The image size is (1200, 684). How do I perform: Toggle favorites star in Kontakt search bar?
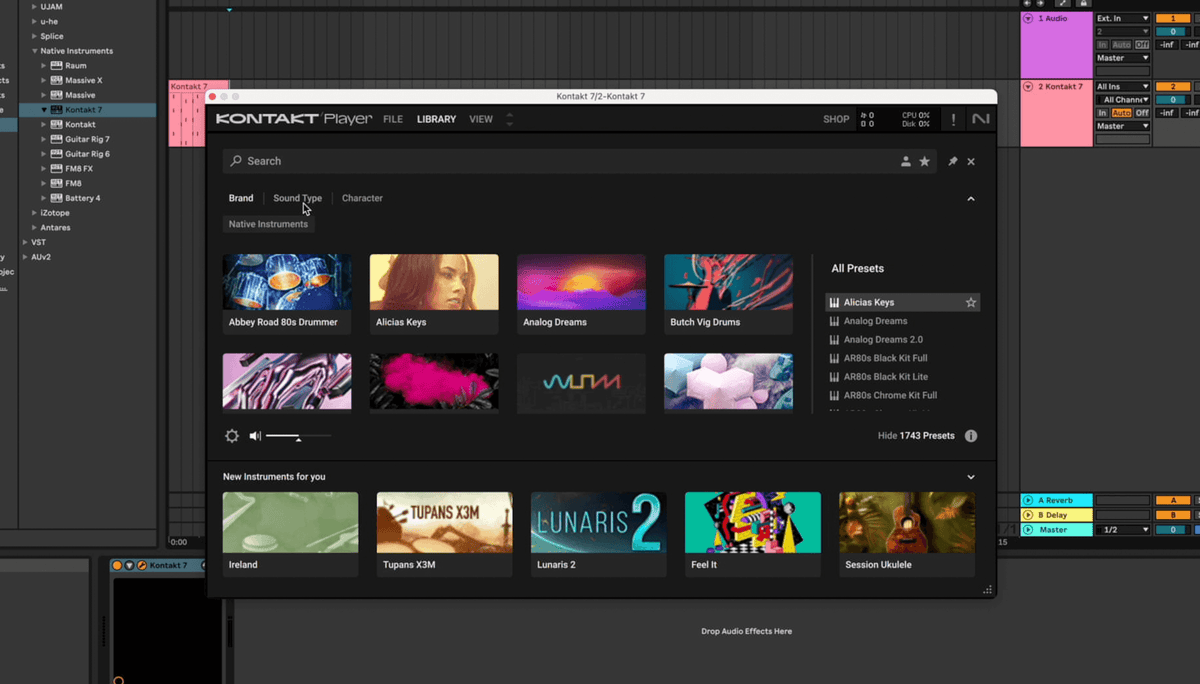[925, 161]
